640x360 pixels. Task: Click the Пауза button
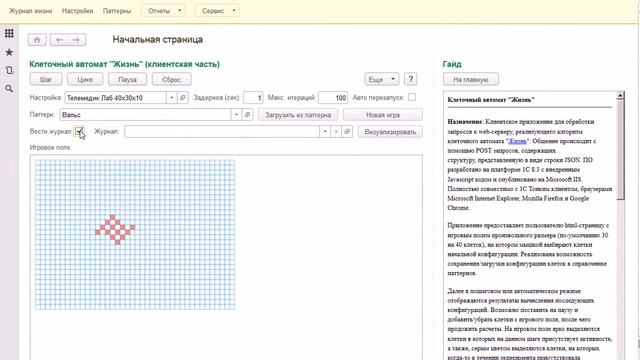(x=127, y=79)
